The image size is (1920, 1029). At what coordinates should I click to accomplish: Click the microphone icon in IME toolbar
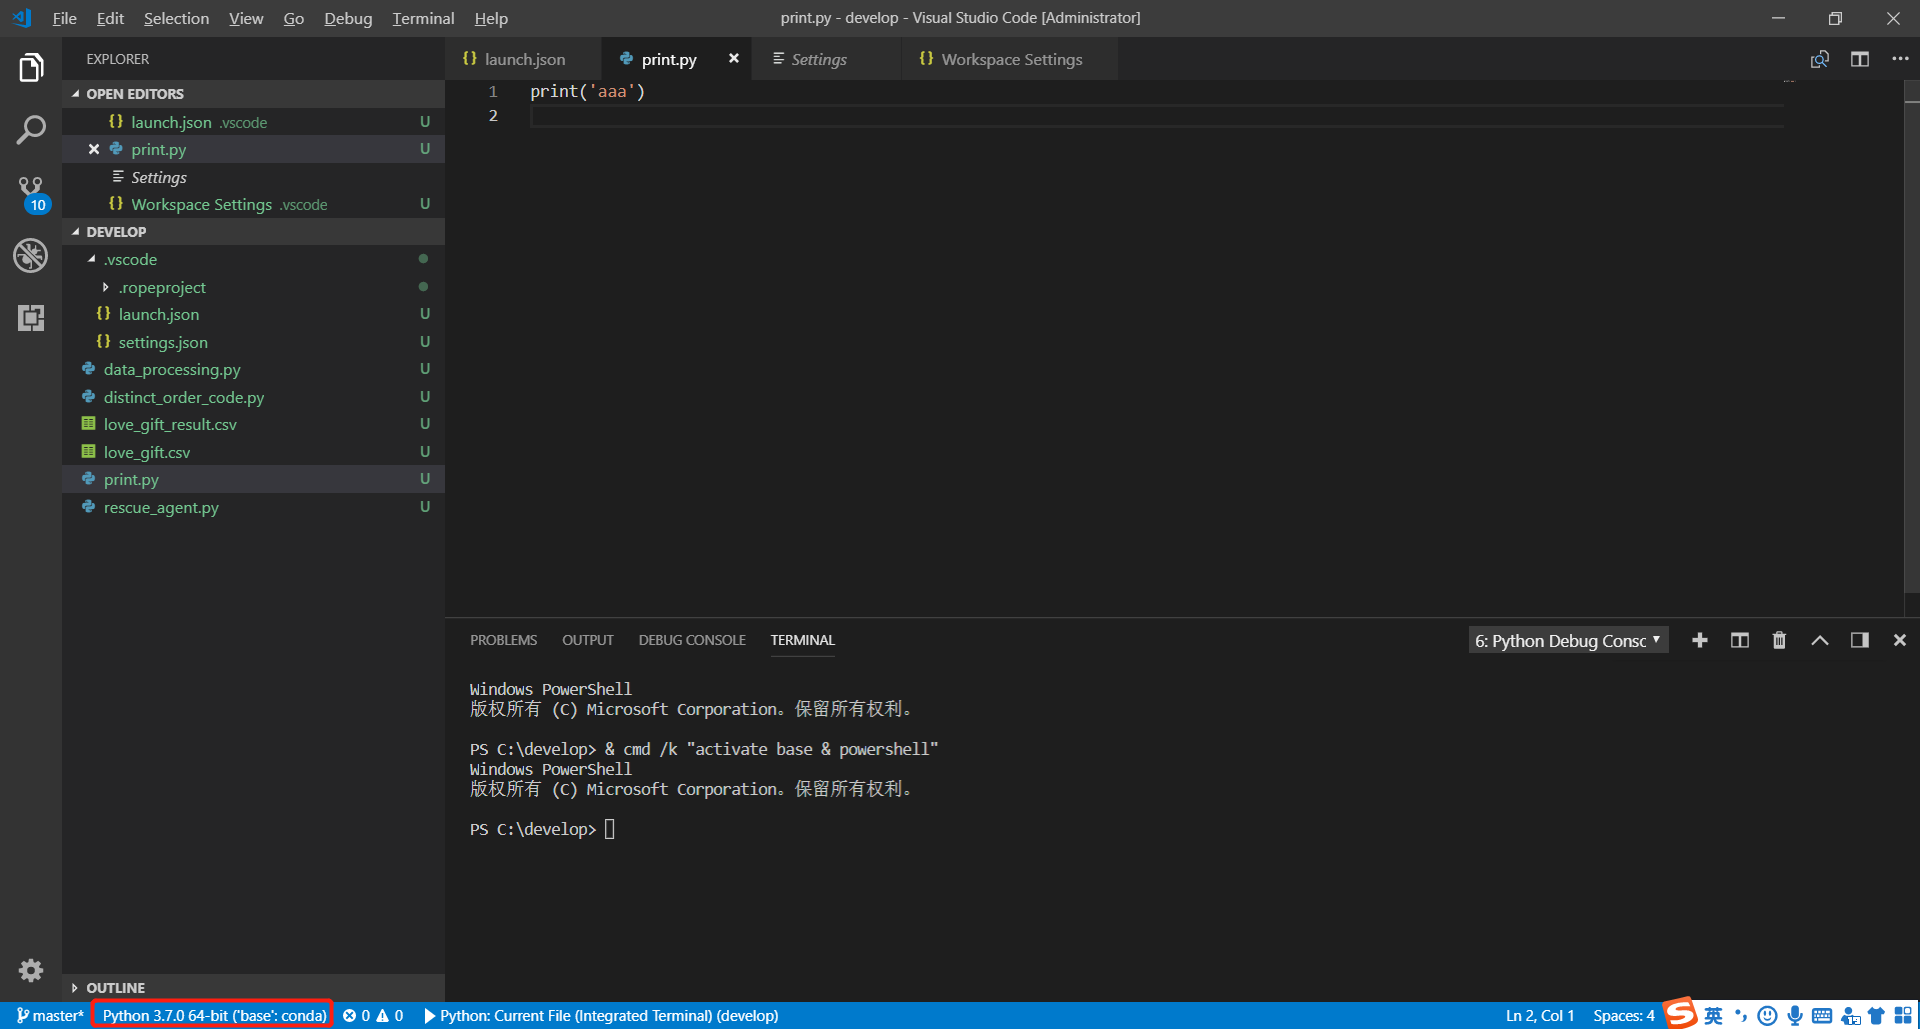coord(1795,1016)
